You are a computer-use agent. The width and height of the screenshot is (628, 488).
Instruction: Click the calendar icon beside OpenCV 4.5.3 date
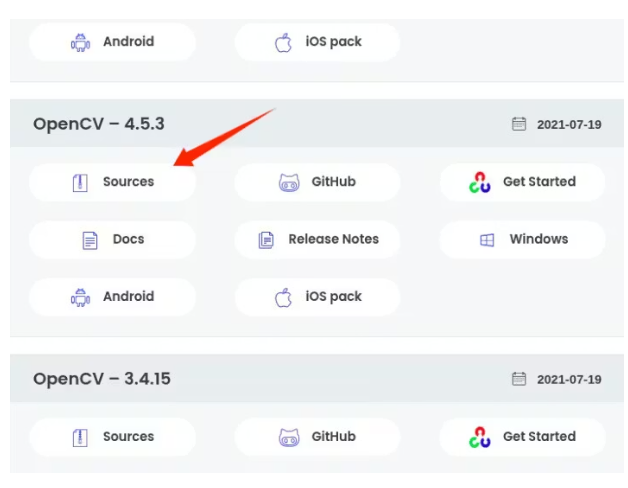click(x=519, y=125)
